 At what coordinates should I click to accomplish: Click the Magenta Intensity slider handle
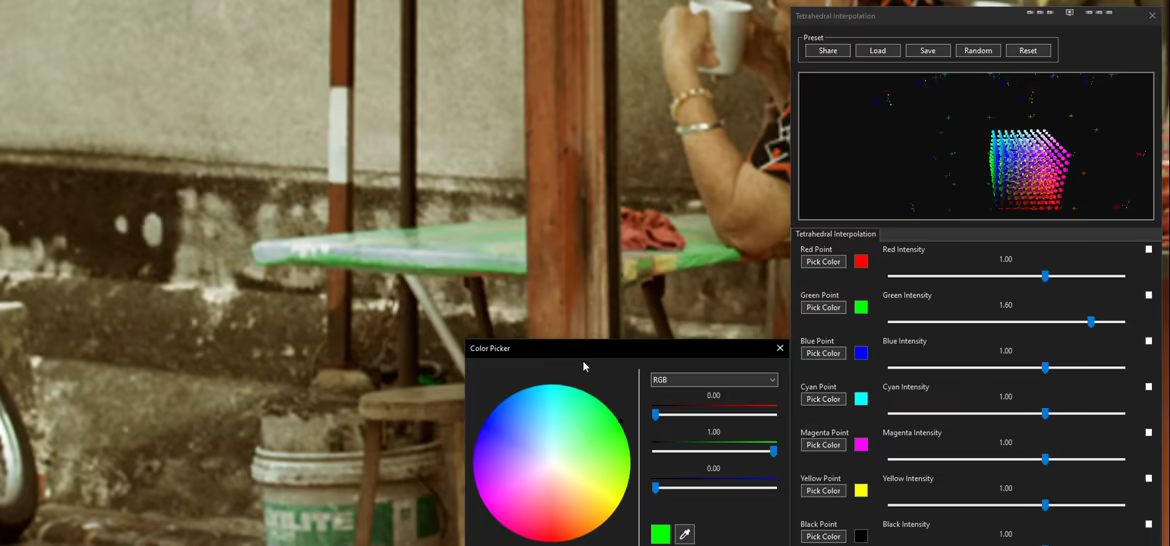pos(1045,459)
